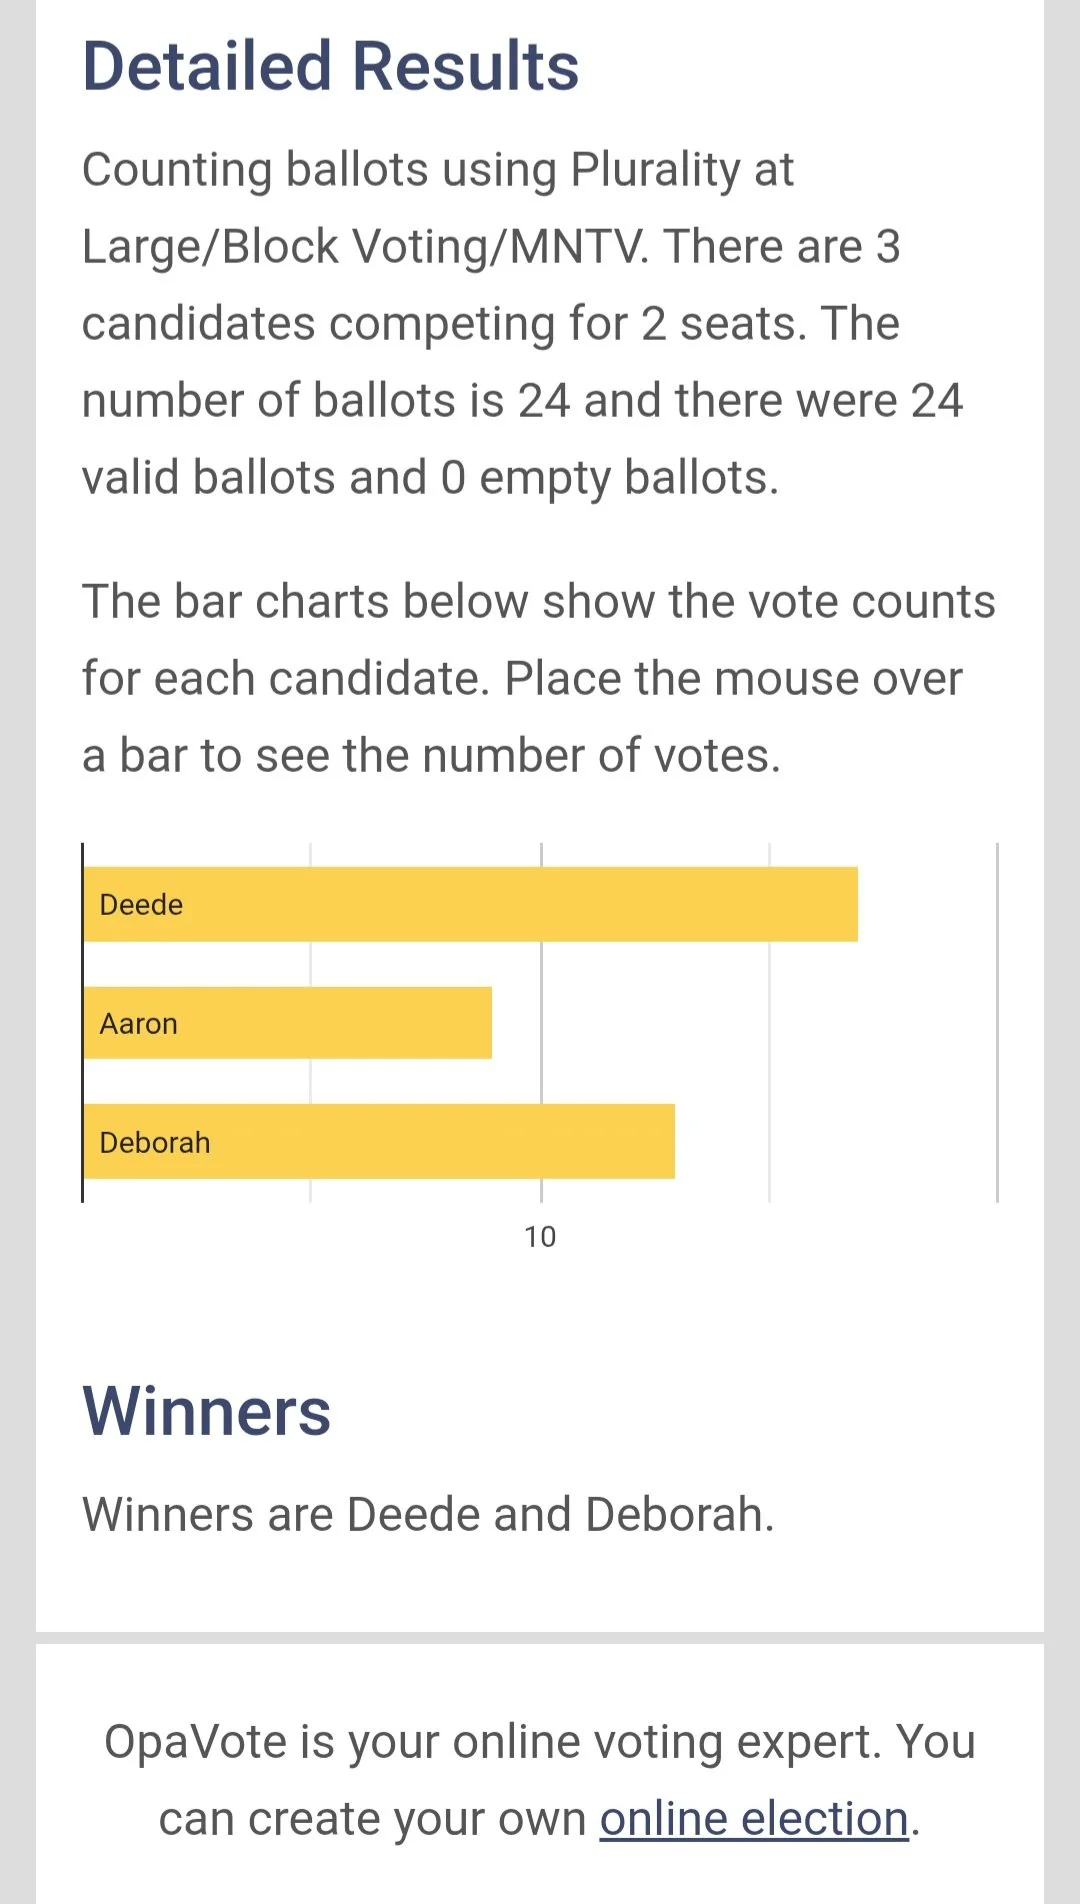Viewport: 1080px width, 1904px height.
Task: Click the 10 axis tick label
Action: [540, 1237]
